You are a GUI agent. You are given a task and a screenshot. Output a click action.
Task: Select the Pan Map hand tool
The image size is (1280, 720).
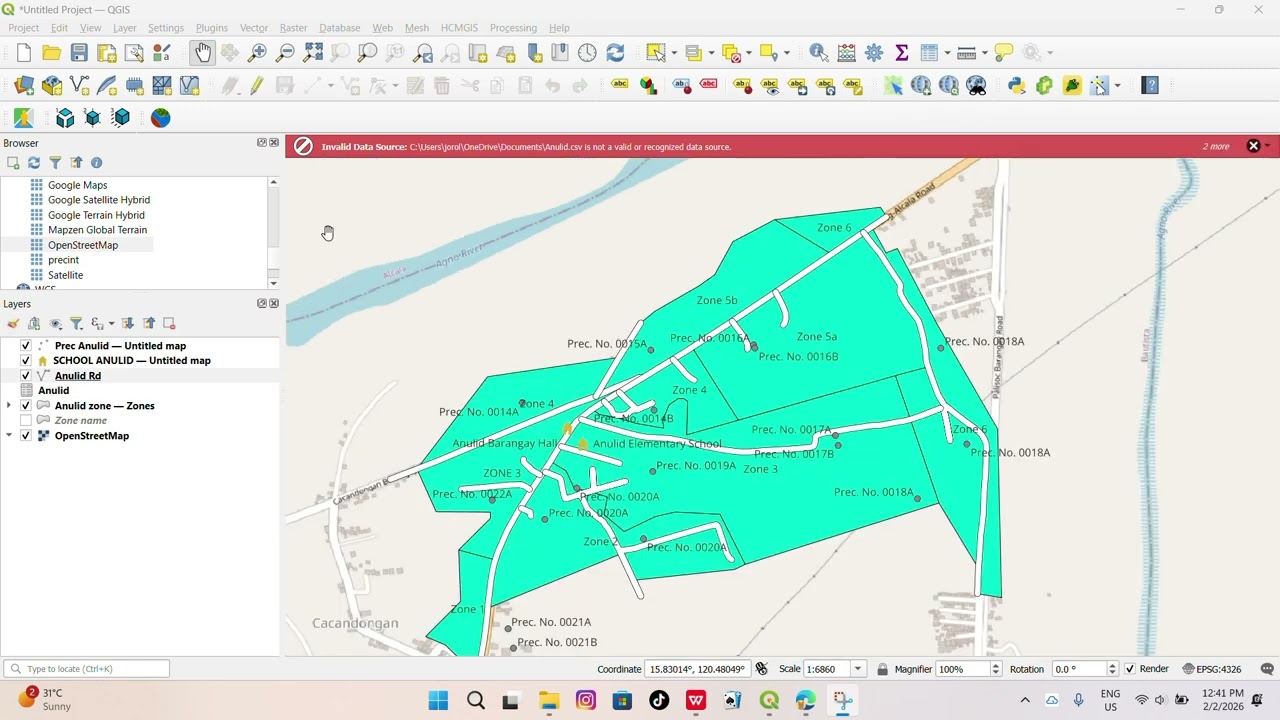click(203, 53)
